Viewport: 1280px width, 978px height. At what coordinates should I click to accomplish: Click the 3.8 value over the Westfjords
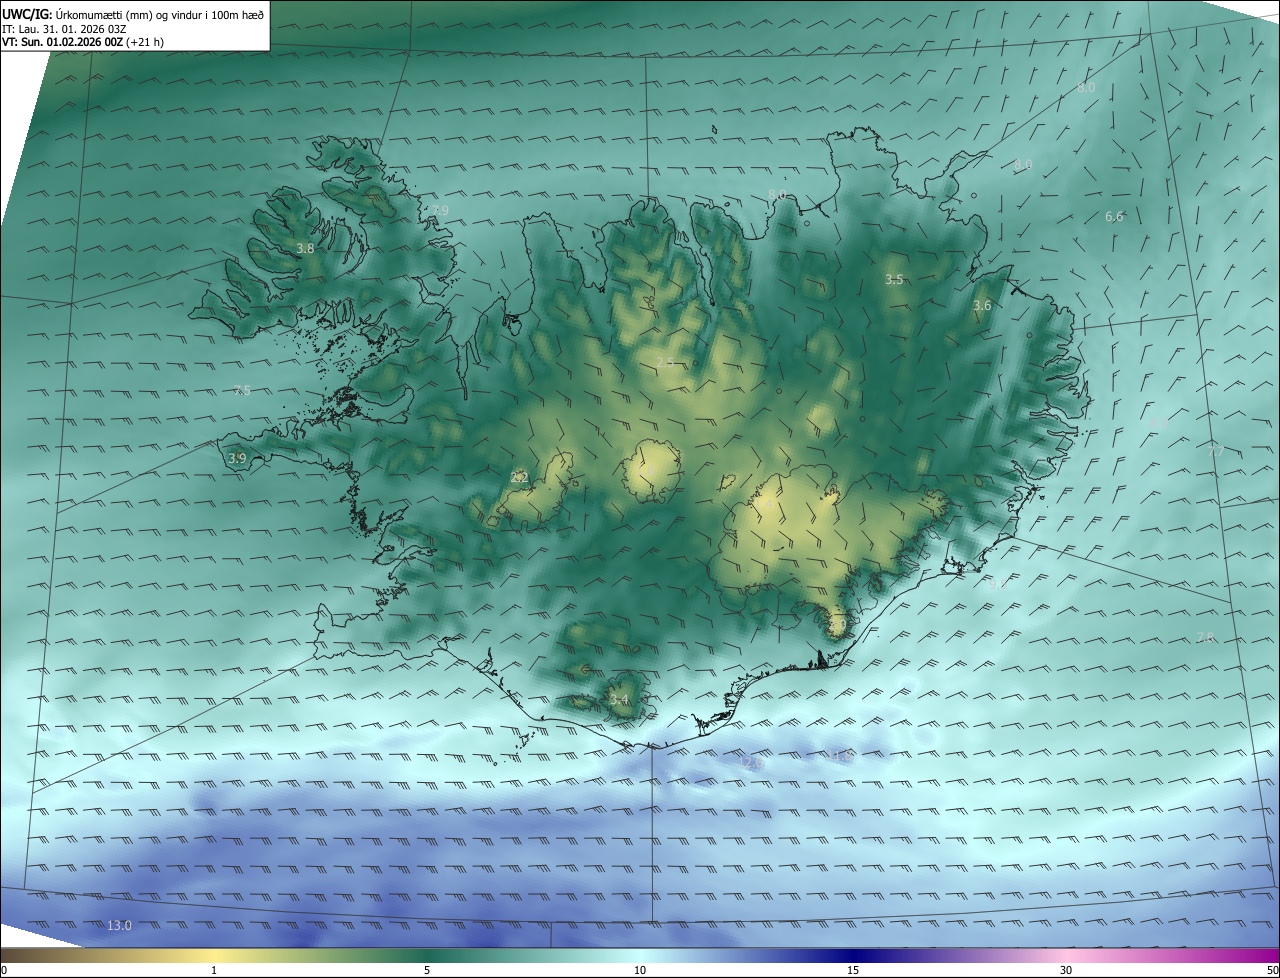[x=305, y=248]
